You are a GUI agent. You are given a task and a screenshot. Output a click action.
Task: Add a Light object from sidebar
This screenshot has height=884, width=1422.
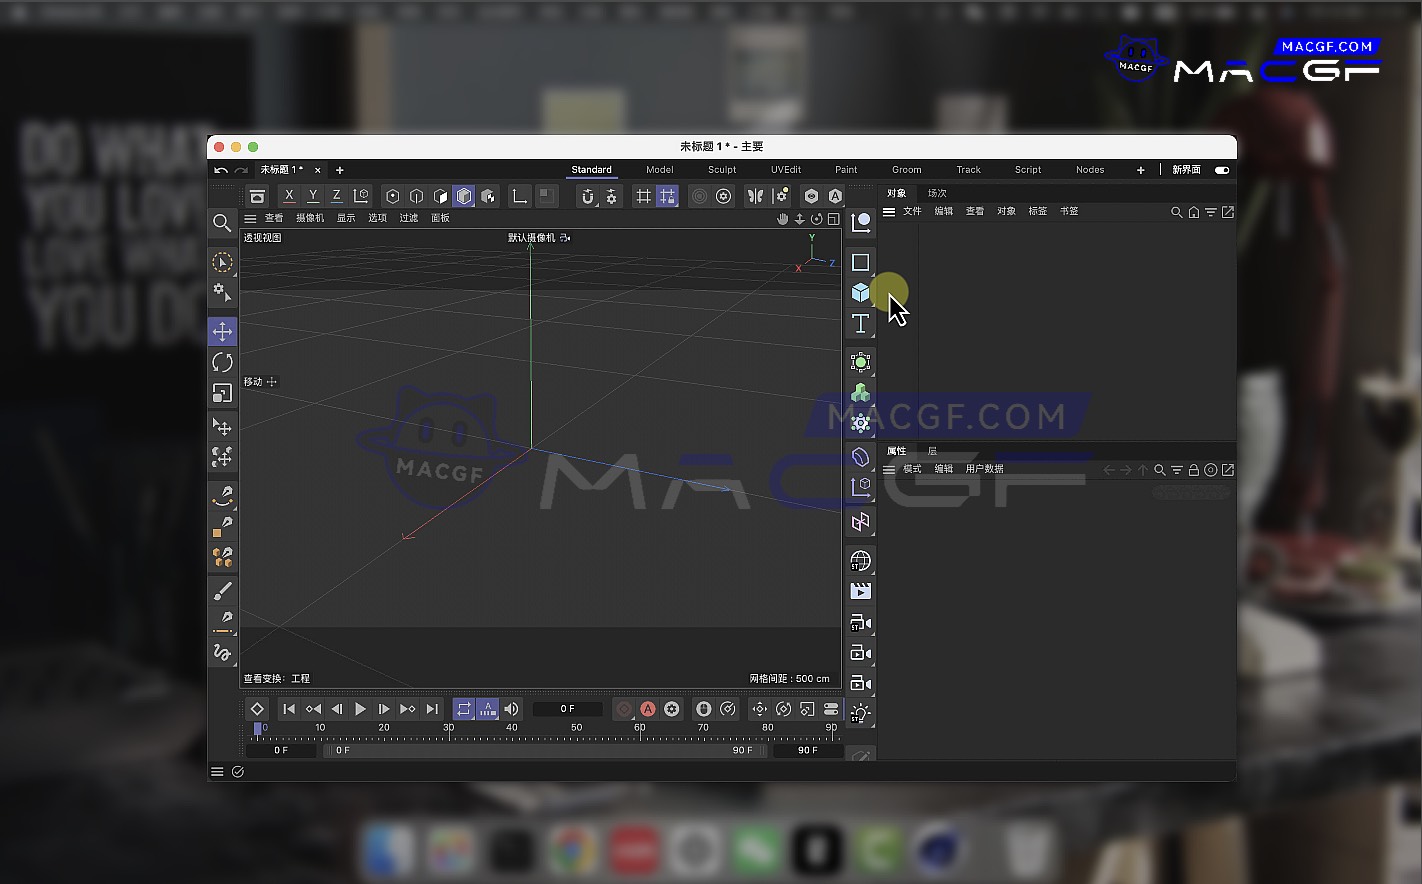point(860,713)
